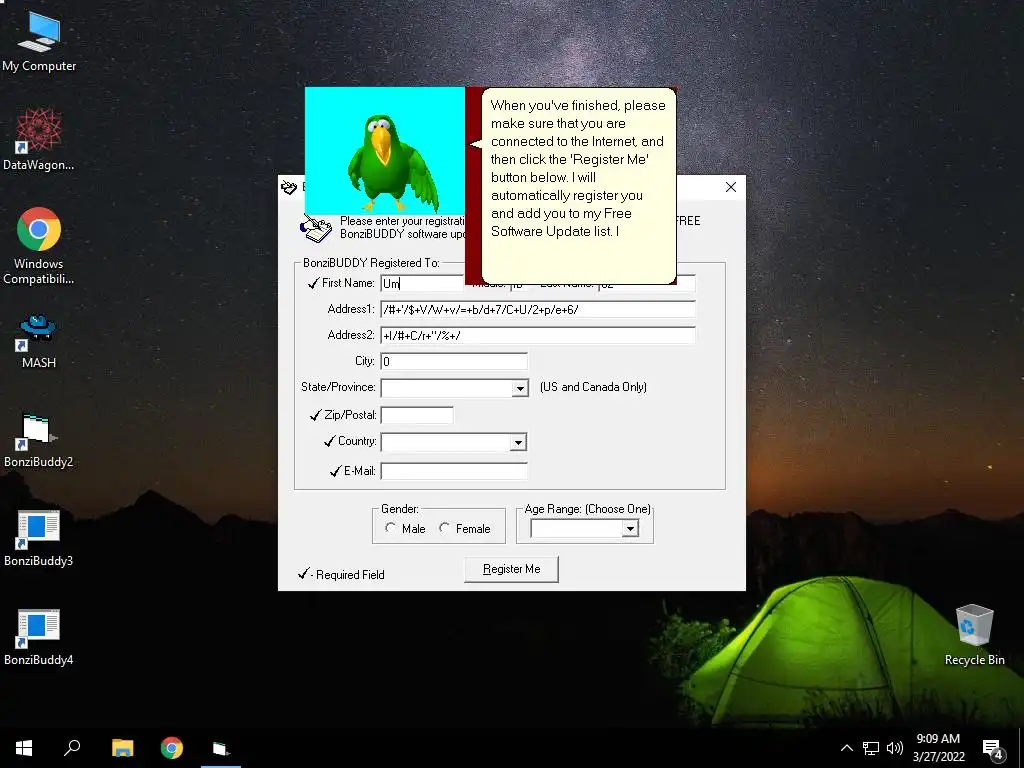Click the 'Required Field' legend text
This screenshot has height=768, width=1024.
pyautogui.click(x=350, y=575)
